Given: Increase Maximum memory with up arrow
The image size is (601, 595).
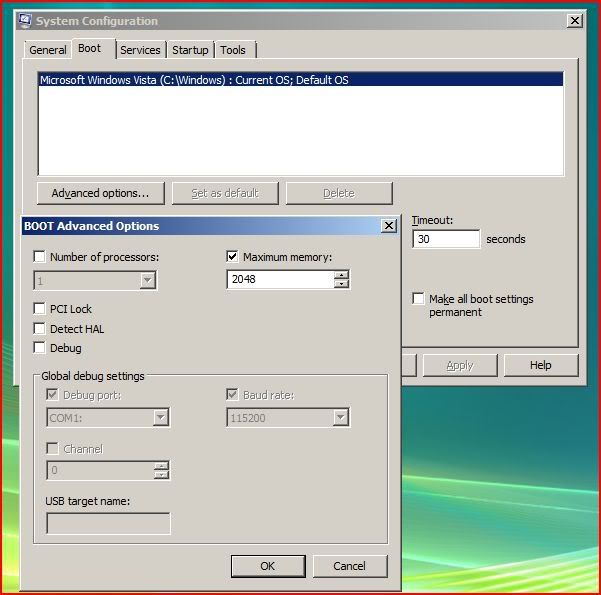Looking at the screenshot, I should (341, 275).
